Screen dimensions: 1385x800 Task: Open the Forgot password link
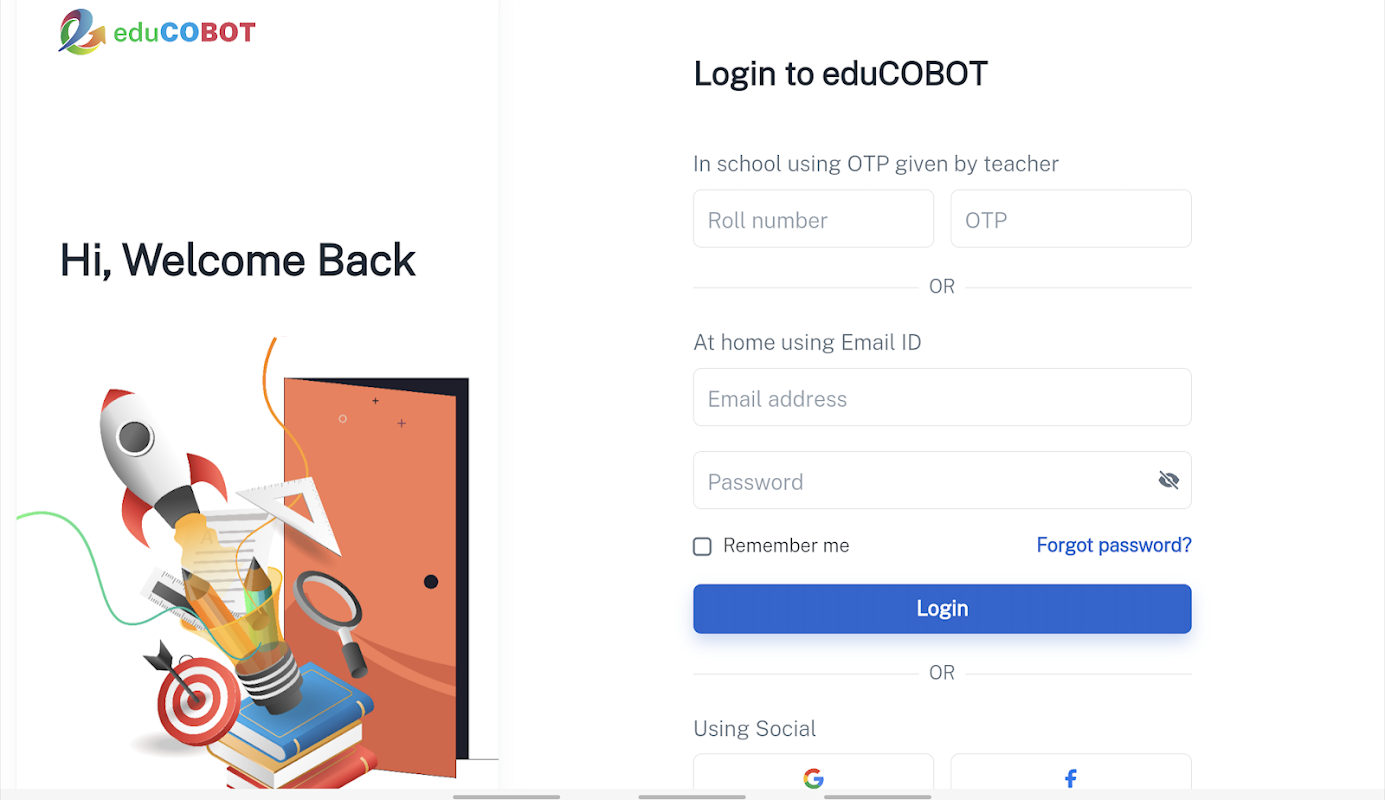tap(1114, 545)
